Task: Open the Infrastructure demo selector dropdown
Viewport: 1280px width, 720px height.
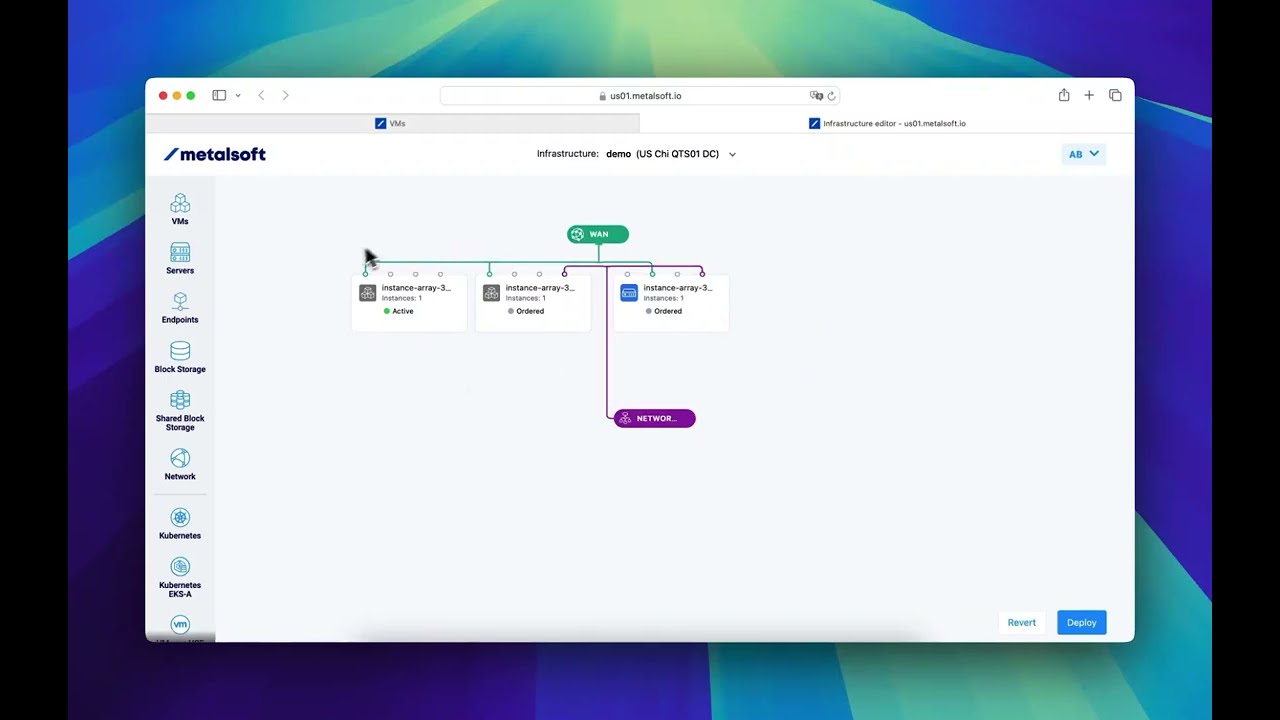Action: pyautogui.click(x=636, y=154)
